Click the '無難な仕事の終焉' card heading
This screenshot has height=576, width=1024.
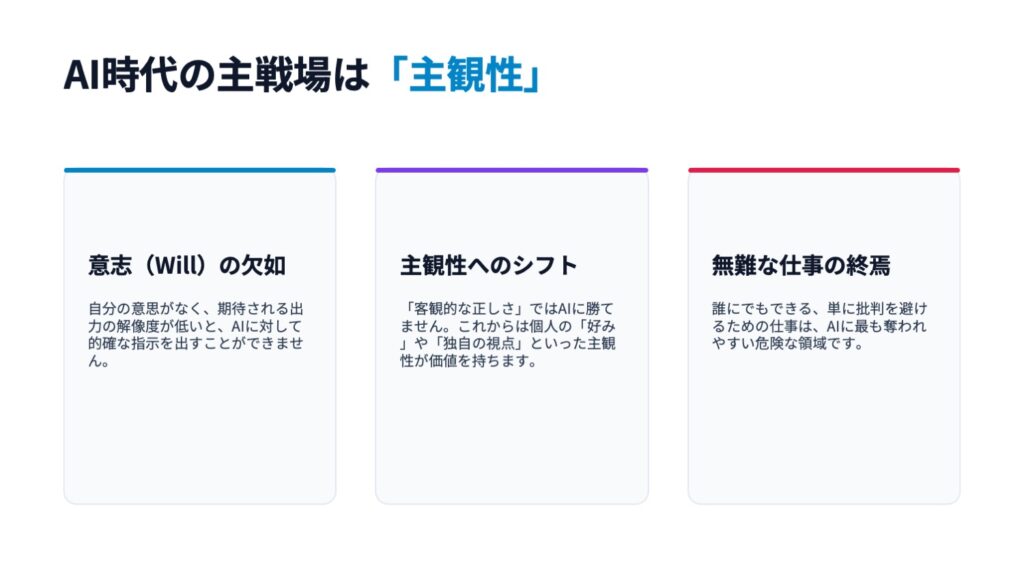coord(801,265)
